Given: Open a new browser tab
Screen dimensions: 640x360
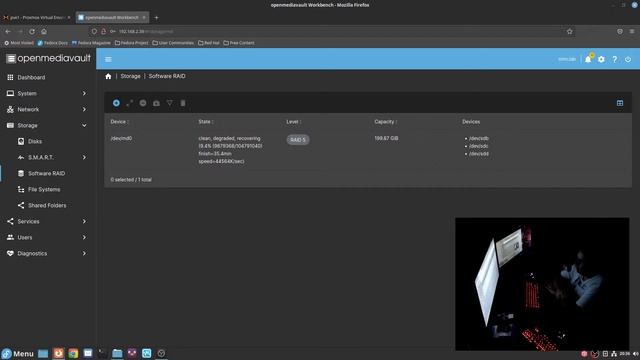Looking at the screenshot, I should tap(156, 18).
